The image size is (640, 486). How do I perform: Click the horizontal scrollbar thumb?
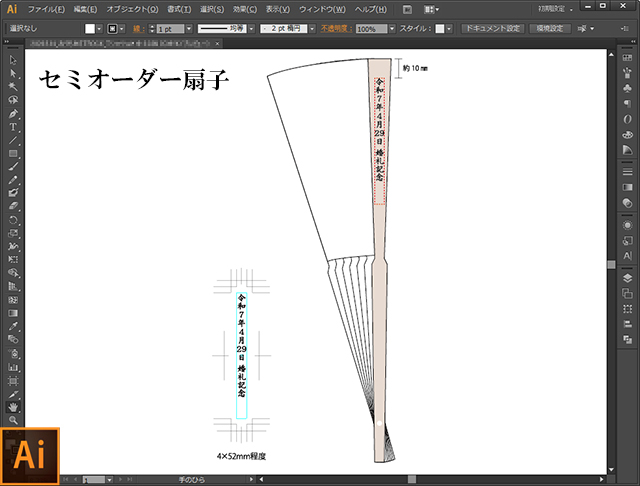[412, 479]
